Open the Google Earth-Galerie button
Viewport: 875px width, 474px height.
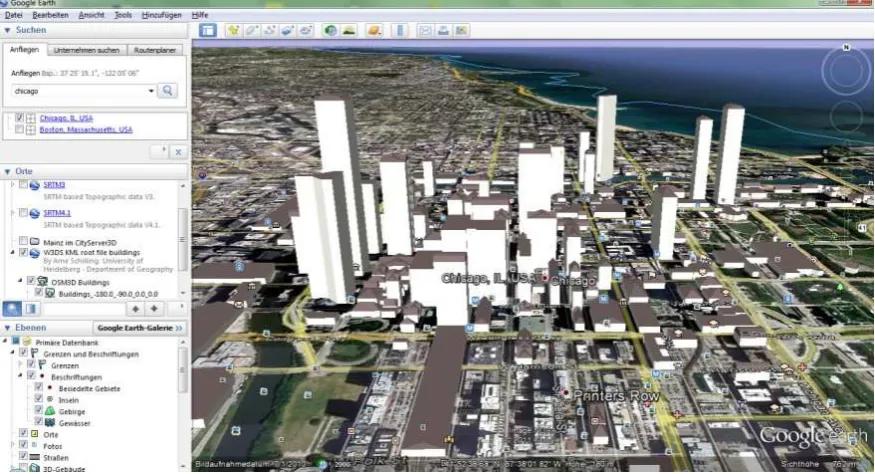[x=140, y=328]
